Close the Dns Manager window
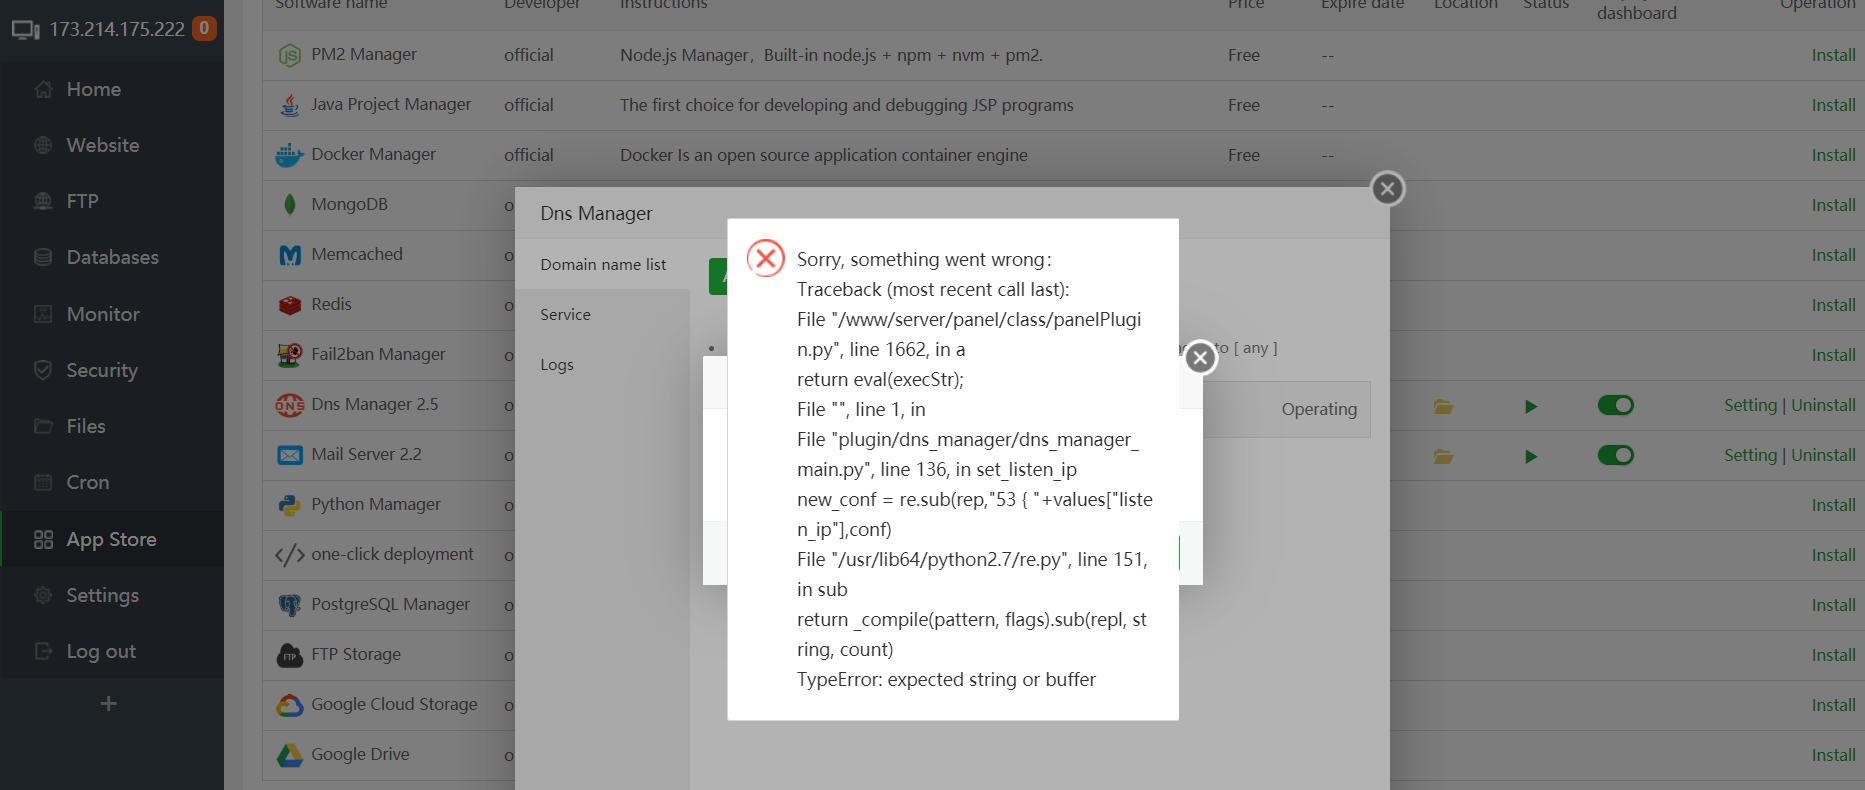This screenshot has height=790, width=1865. point(1387,189)
